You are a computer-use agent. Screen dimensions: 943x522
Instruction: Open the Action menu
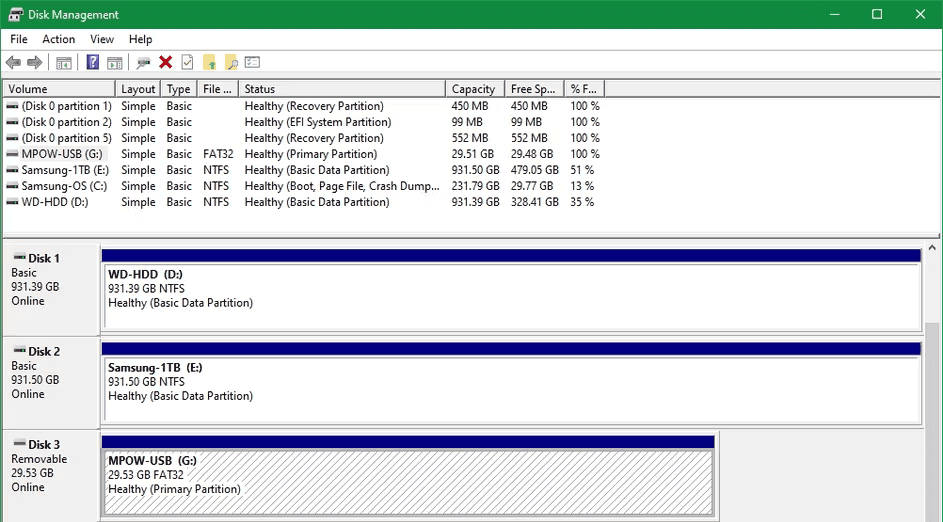point(58,39)
